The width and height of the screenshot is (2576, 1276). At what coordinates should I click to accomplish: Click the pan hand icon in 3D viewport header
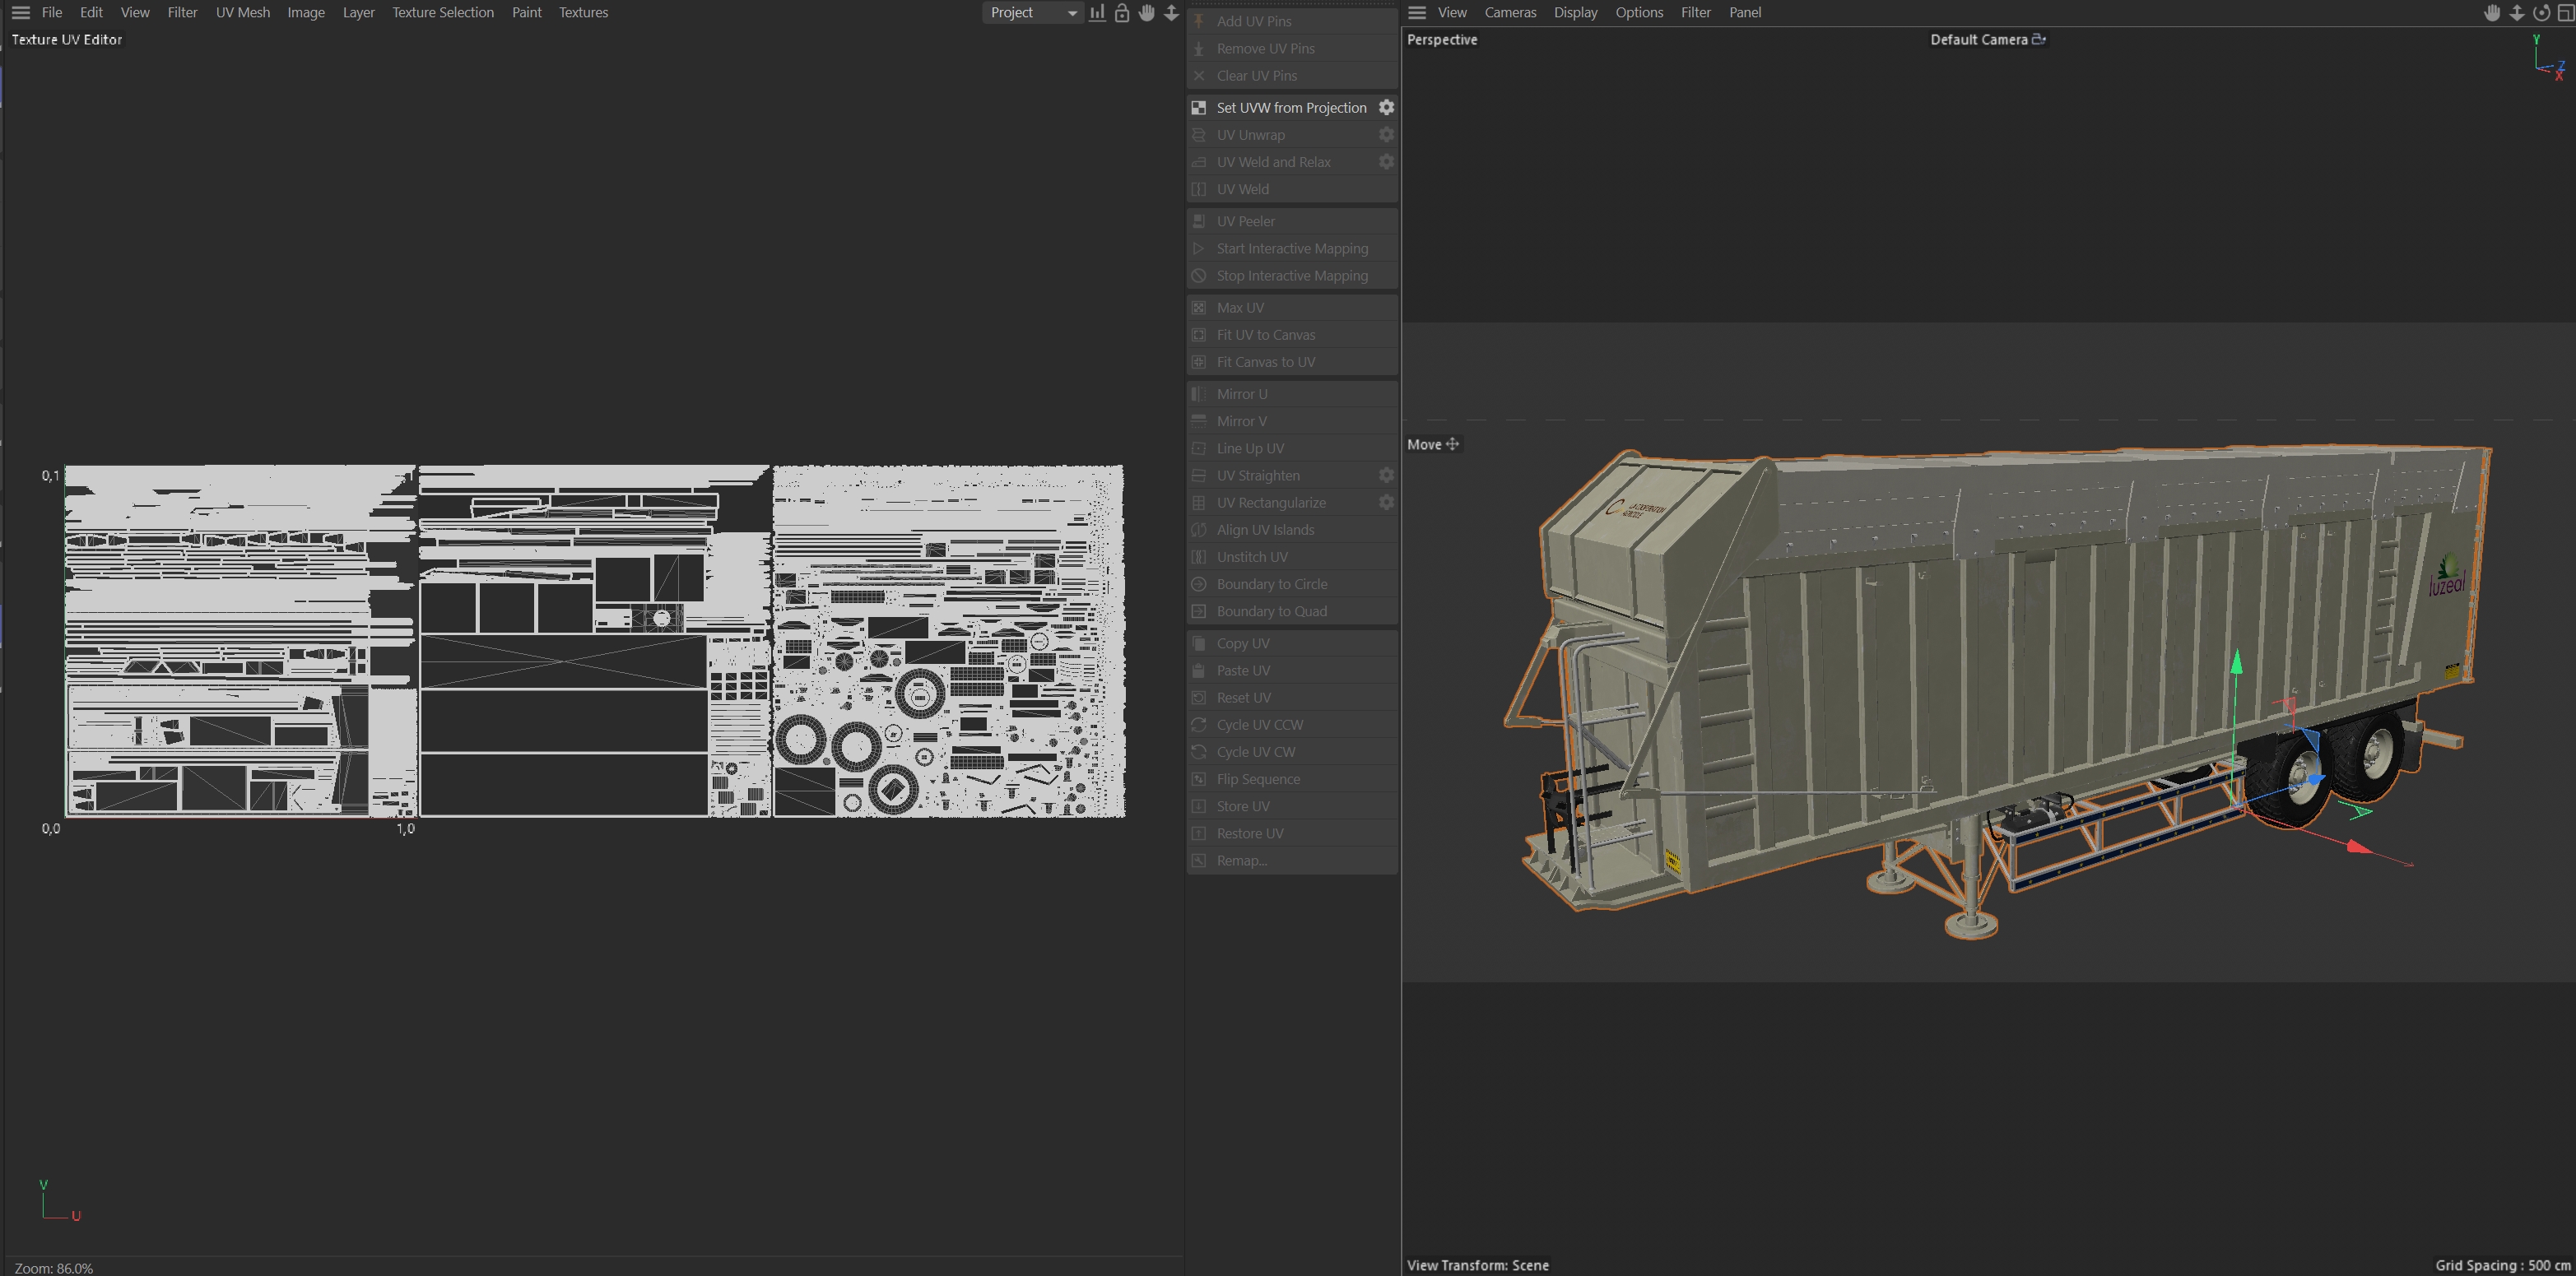click(2492, 13)
